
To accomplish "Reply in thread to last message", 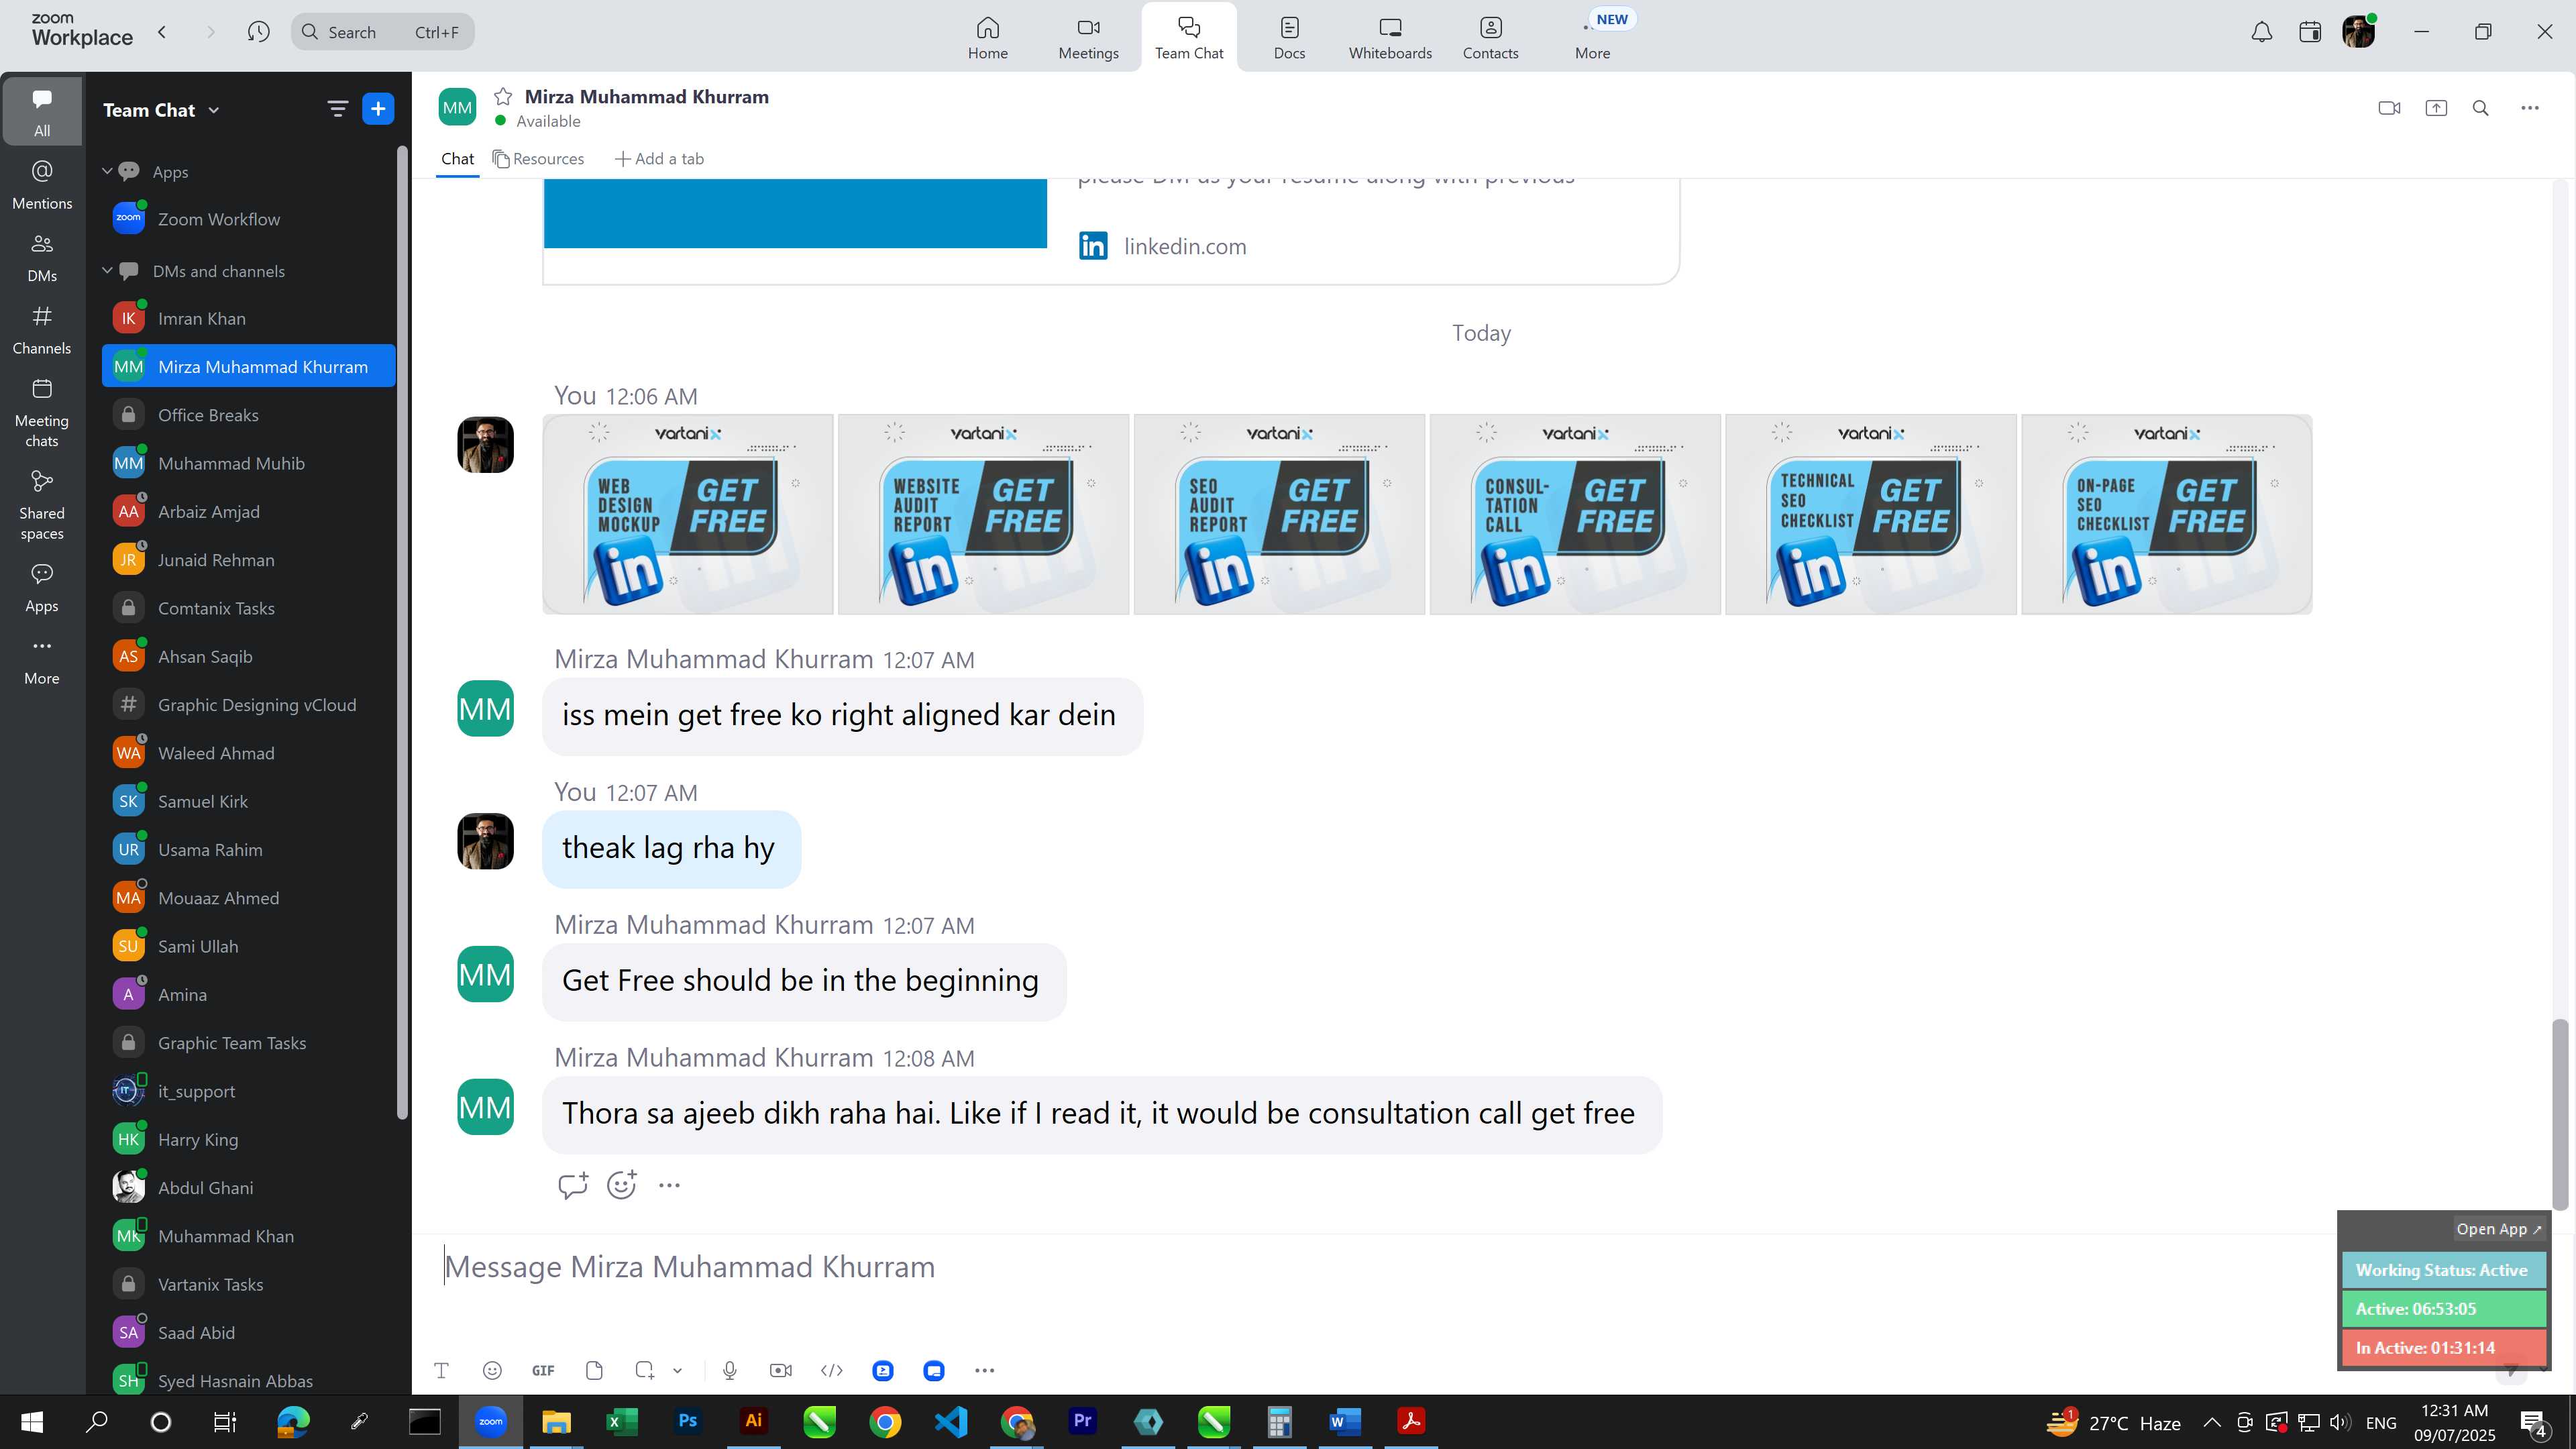I will point(573,1185).
